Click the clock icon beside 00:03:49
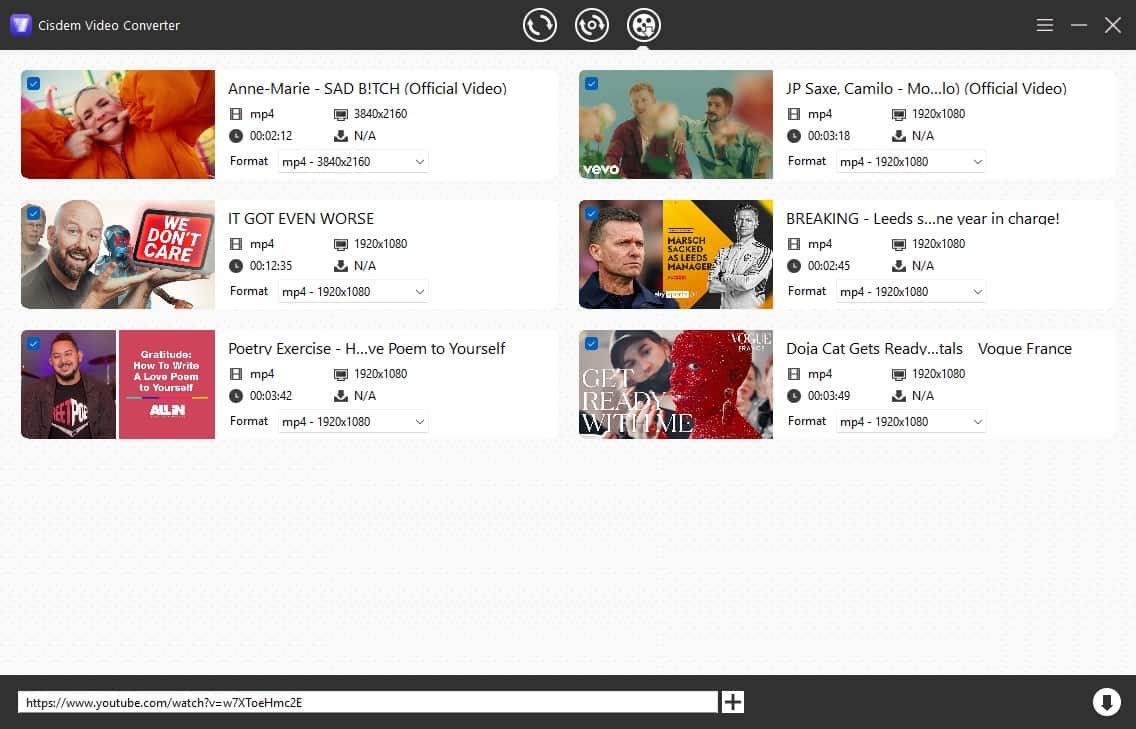The image size is (1136, 729). (x=793, y=396)
